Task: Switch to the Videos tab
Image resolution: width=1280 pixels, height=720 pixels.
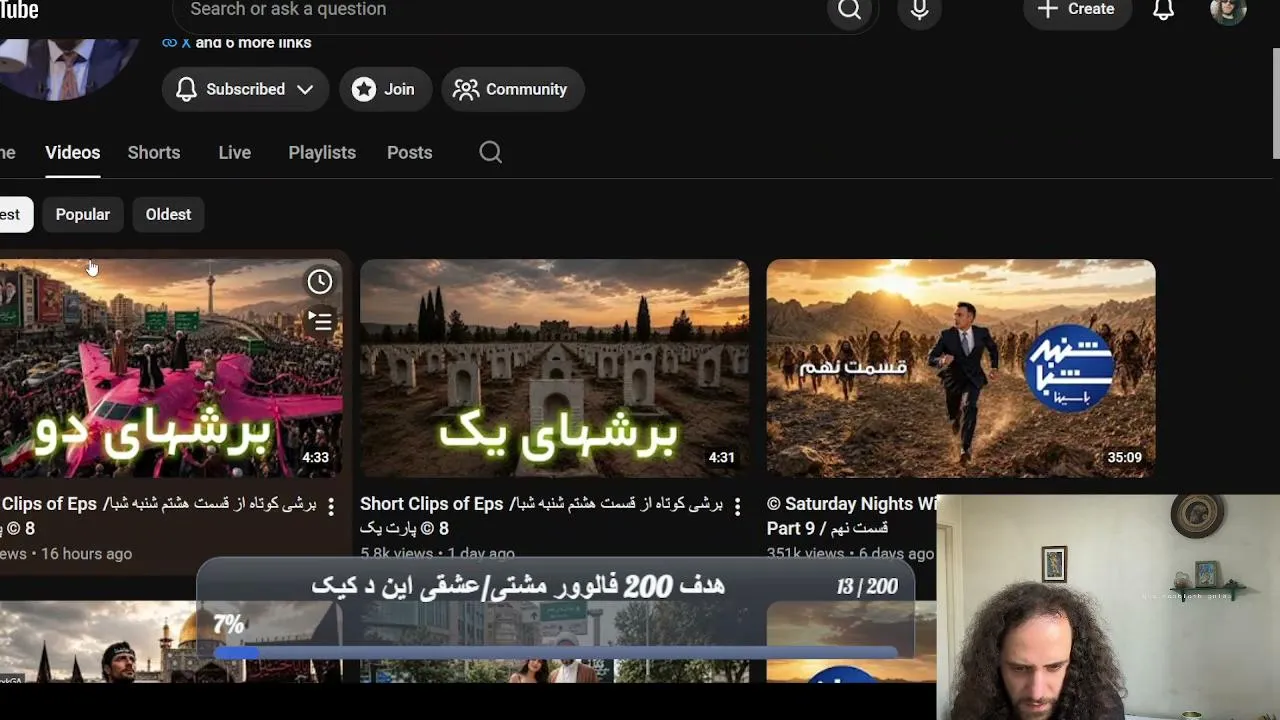Action: coord(72,152)
